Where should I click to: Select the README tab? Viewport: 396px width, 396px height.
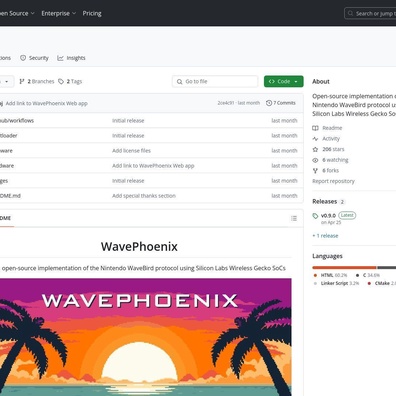point(6,218)
